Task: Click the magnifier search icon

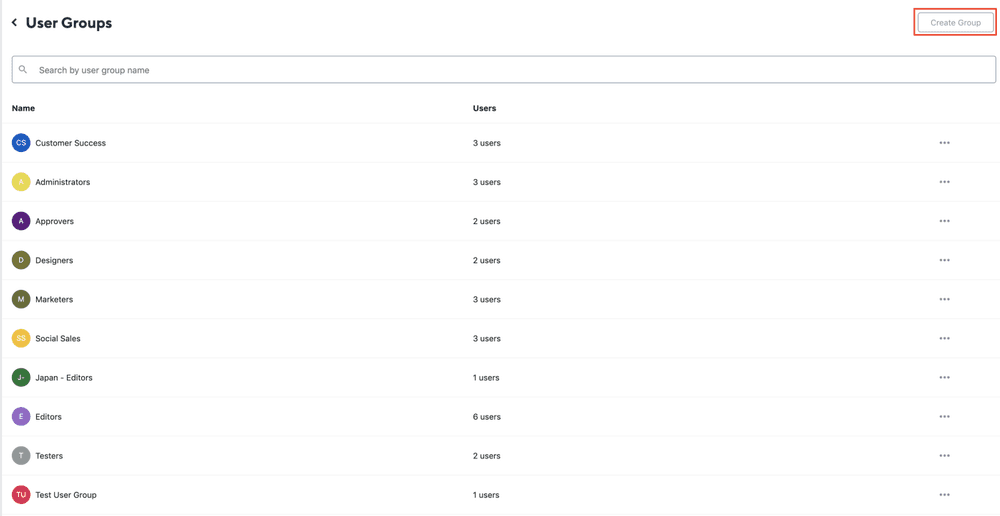Action: tap(23, 70)
